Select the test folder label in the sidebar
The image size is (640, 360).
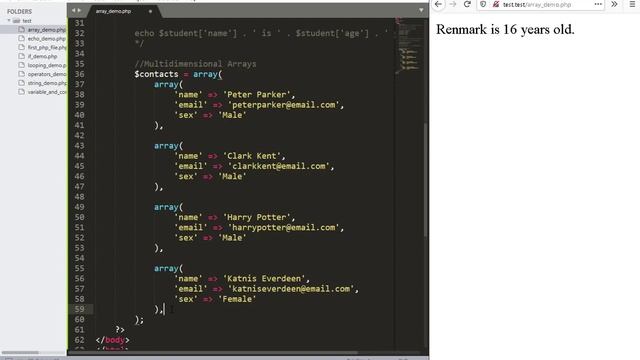click(x=27, y=20)
